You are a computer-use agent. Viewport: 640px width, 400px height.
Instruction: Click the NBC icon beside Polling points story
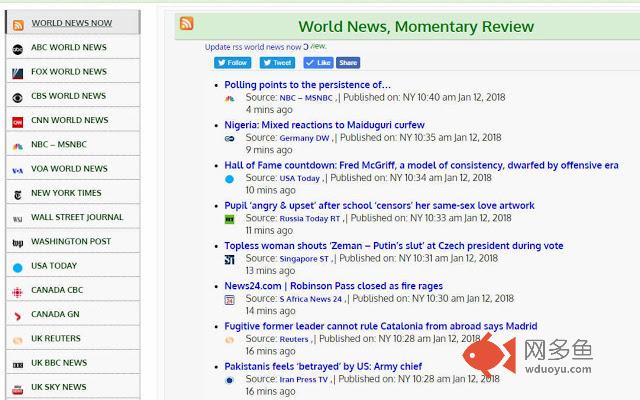[230, 98]
